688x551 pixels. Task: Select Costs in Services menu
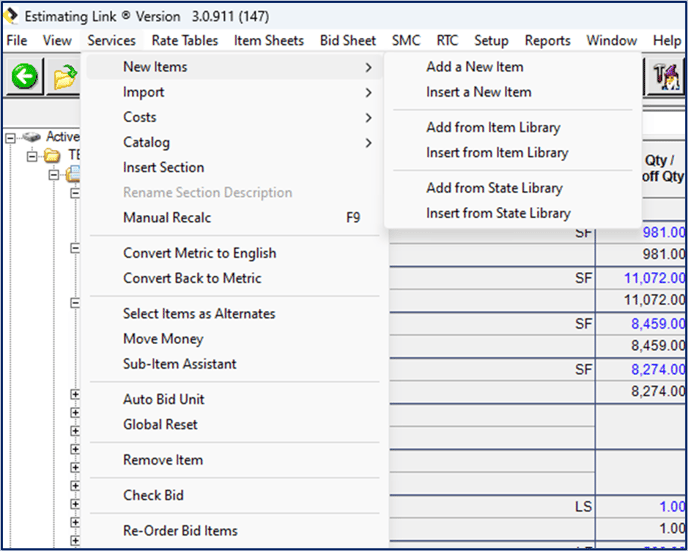tap(234, 117)
